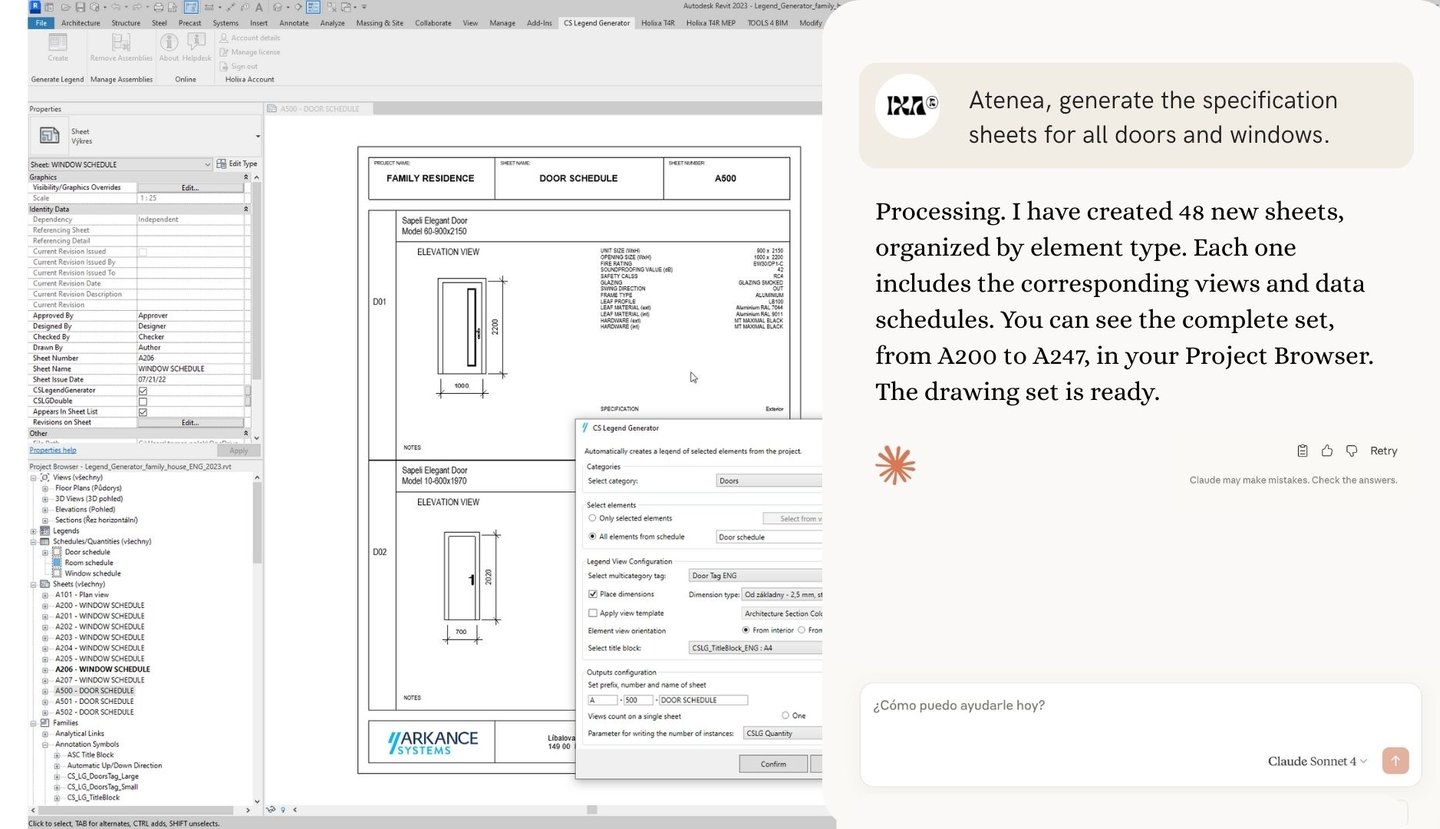1440x829 pixels.
Task: Click the Revit 'R' application logo
Action: [37, 6]
